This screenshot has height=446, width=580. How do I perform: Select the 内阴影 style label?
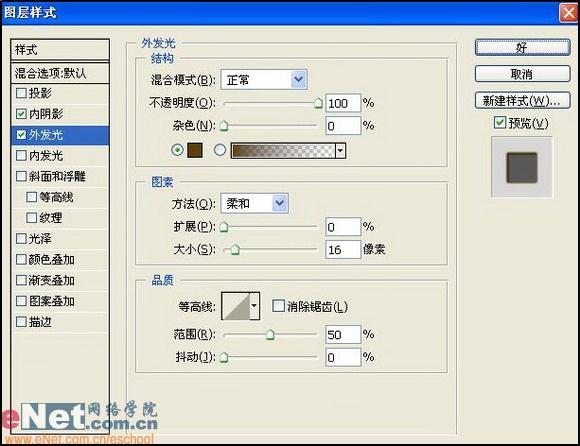click(46, 114)
